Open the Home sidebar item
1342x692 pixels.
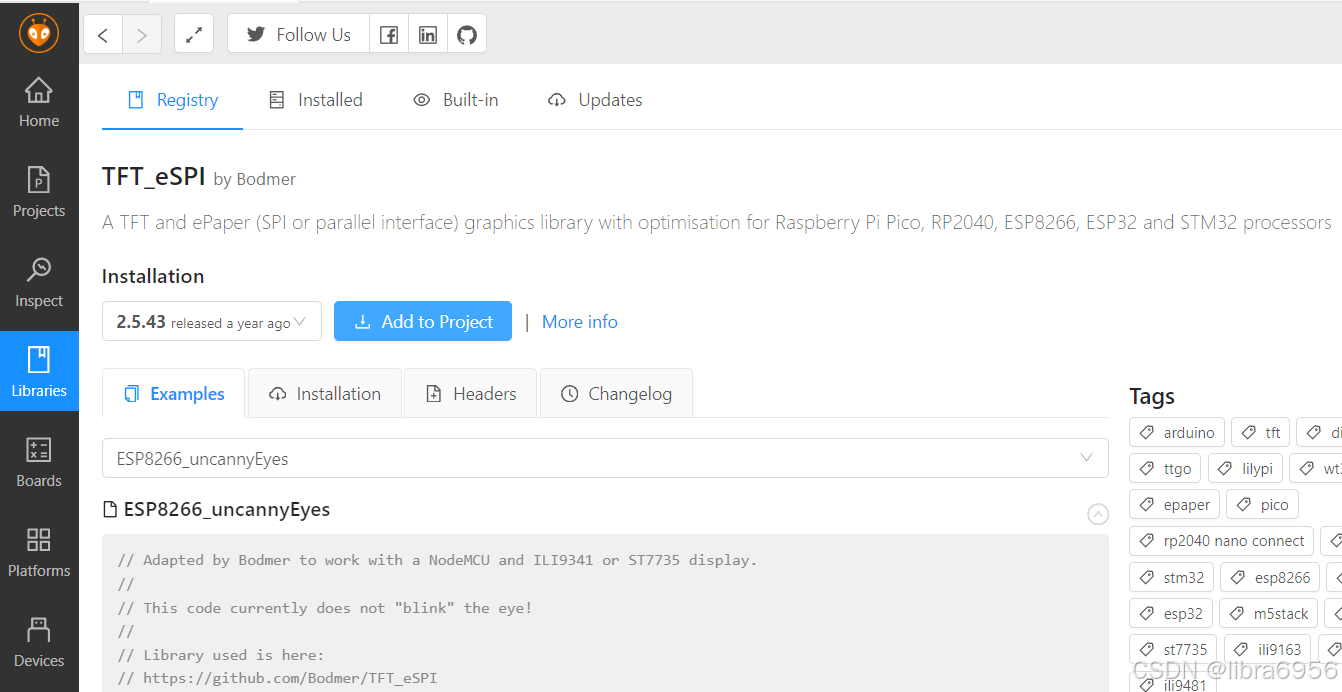[x=39, y=102]
